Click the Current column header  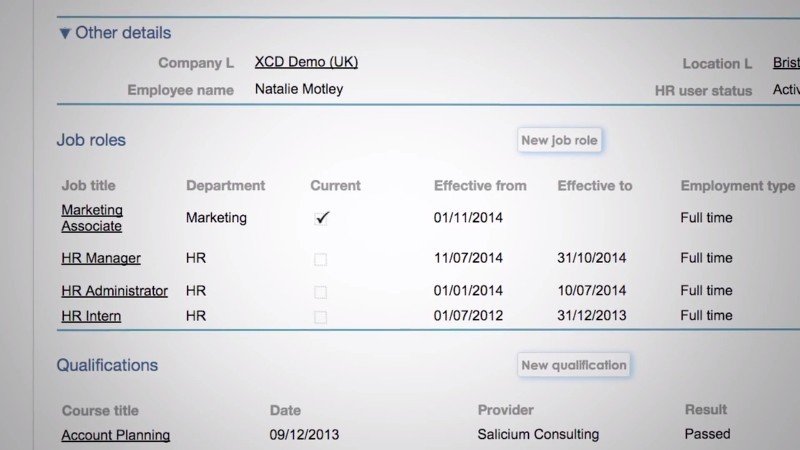click(x=335, y=186)
